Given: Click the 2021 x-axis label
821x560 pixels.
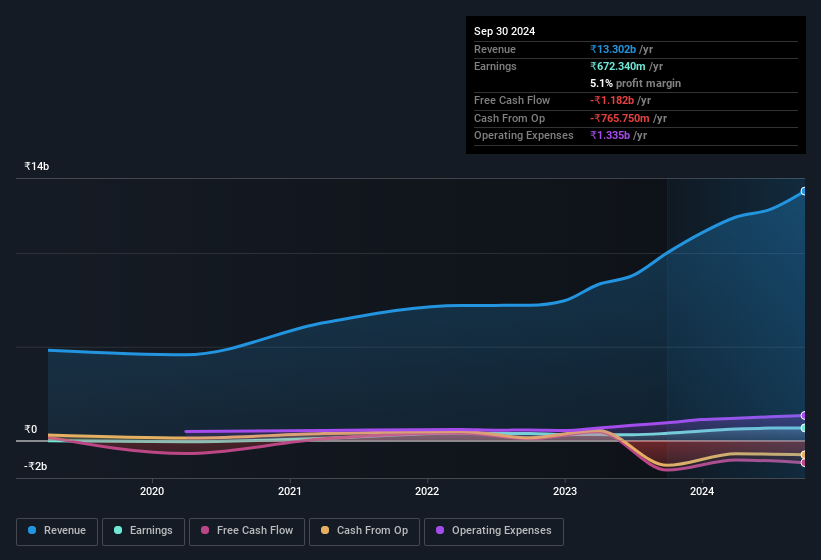Looking at the screenshot, I should 290,491.
